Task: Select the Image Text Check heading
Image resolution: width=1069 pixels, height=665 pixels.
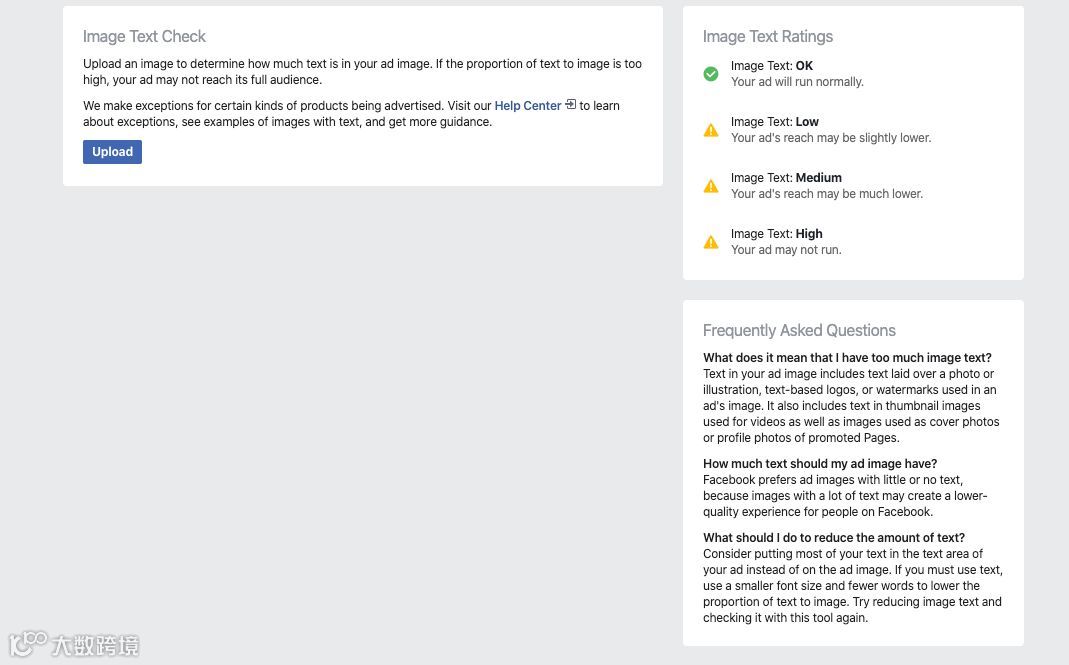Action: point(145,37)
